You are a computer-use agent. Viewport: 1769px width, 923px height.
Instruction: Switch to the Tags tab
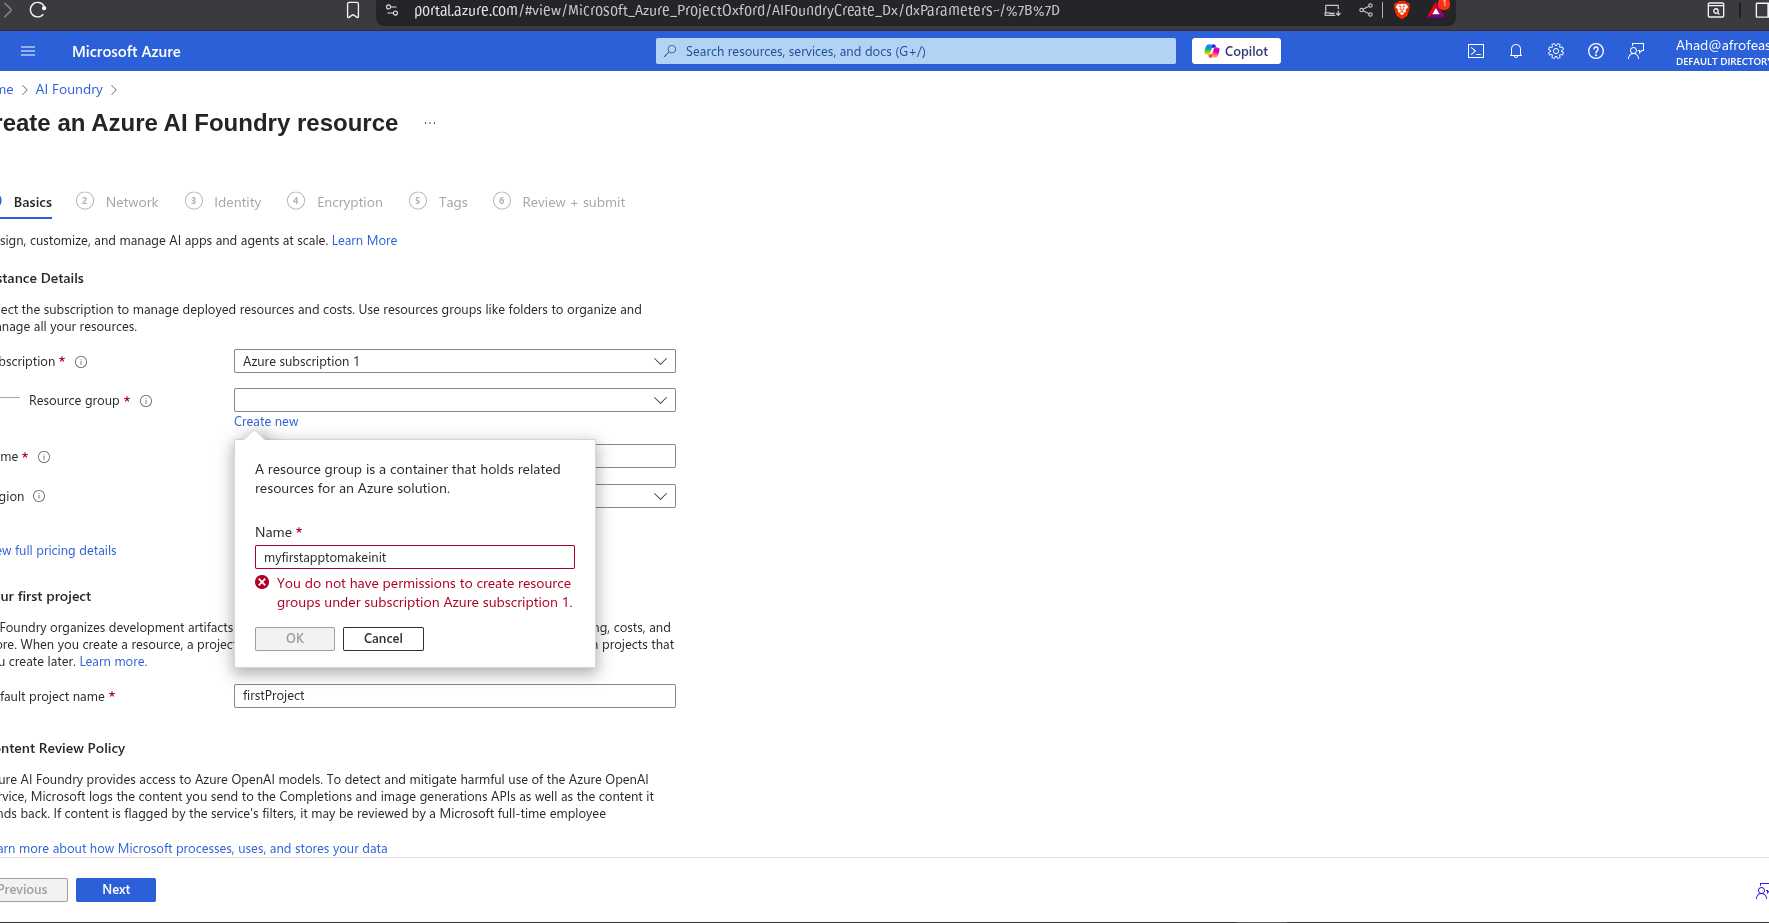click(439, 202)
